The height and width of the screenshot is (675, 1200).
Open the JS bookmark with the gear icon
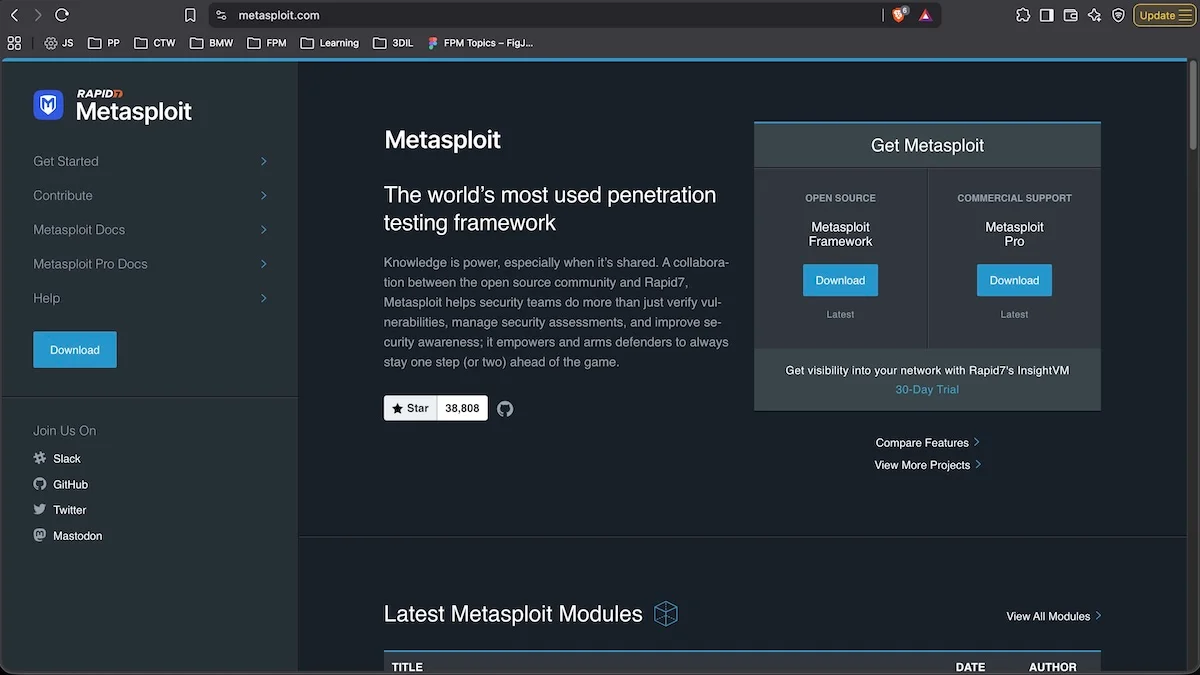(x=59, y=43)
